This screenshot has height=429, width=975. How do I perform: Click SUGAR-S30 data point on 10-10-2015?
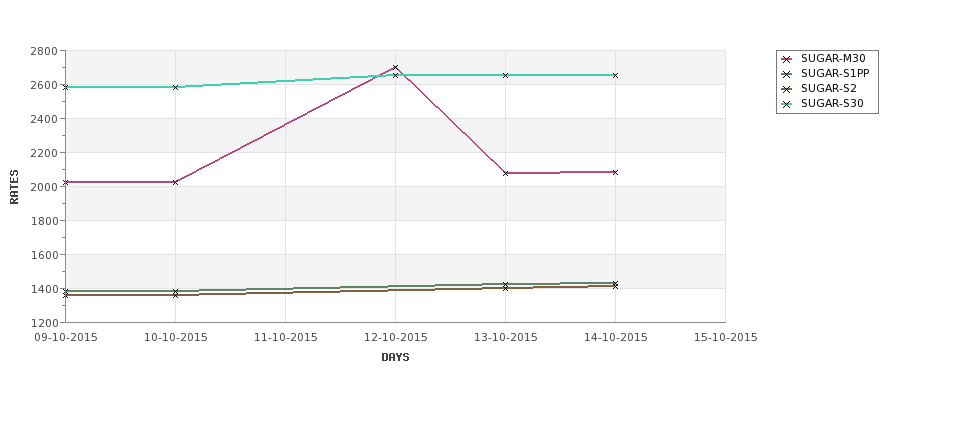[175, 87]
